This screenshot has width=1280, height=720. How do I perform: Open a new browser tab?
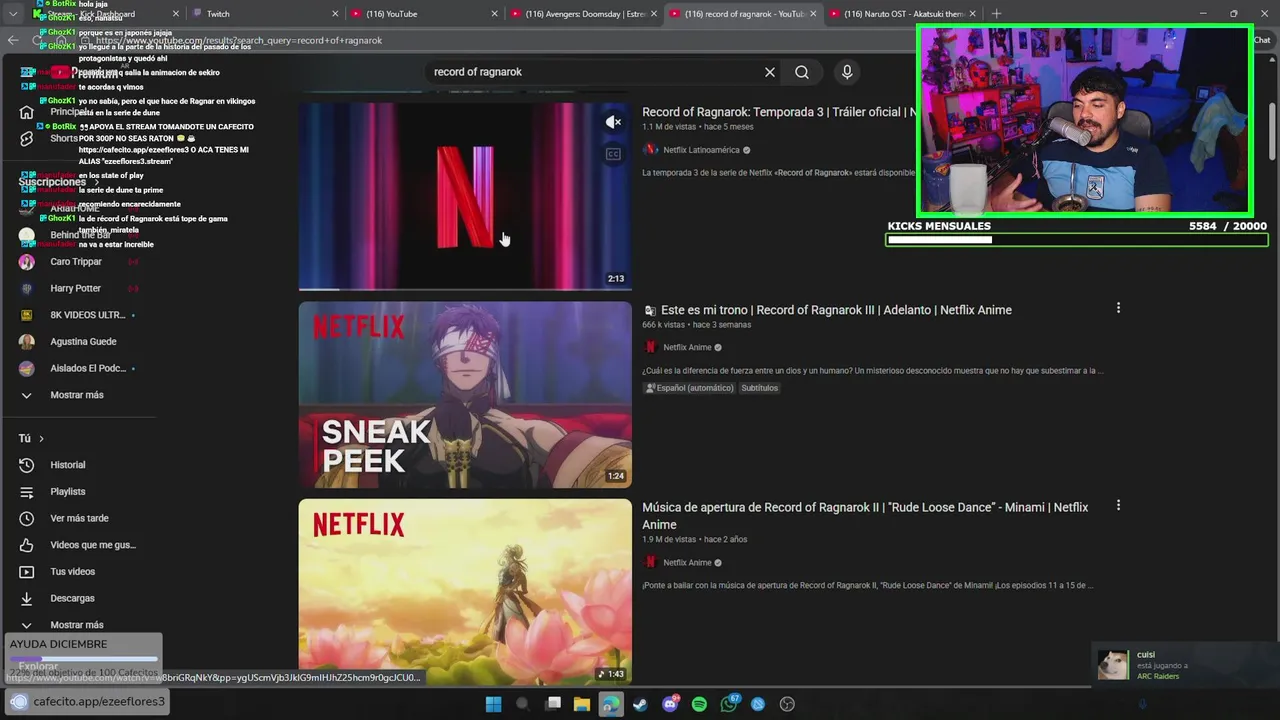[x=996, y=14]
